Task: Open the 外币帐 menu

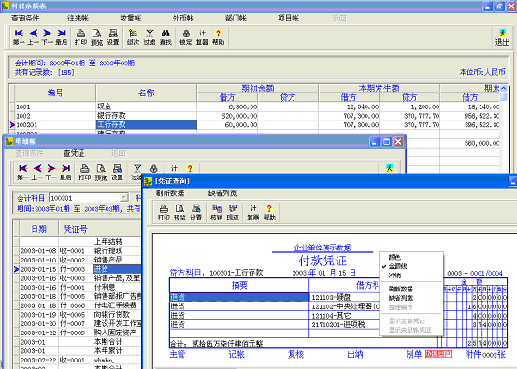Action: point(183,18)
